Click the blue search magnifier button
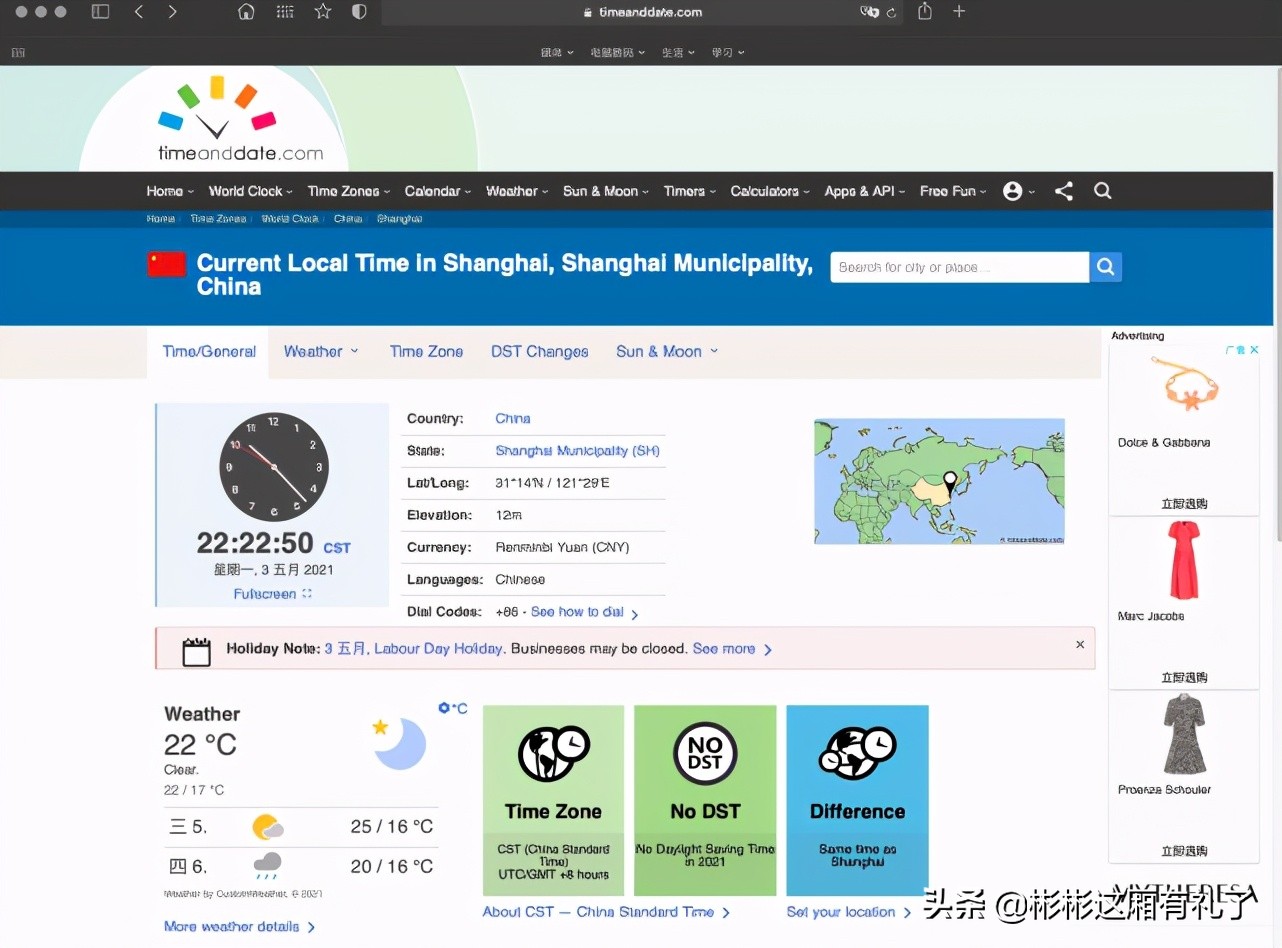1282x948 pixels. point(1105,267)
